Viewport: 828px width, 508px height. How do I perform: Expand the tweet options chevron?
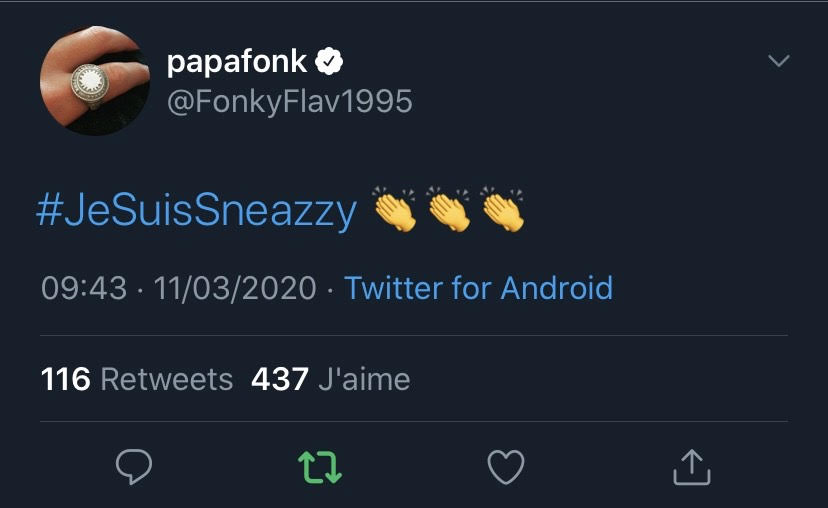pyautogui.click(x=778, y=62)
